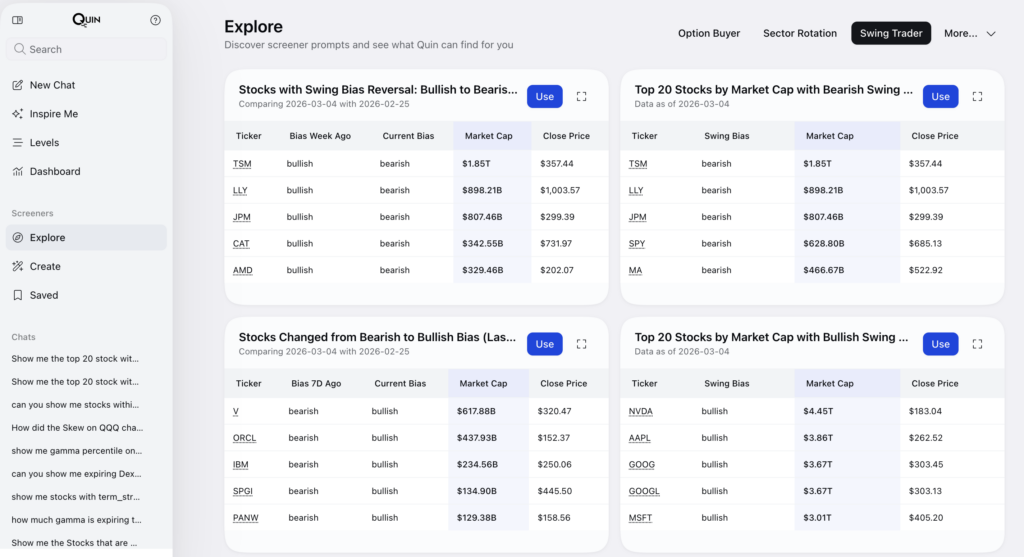This screenshot has height=557, width=1024.
Task: Click the sidebar Search field
Action: pyautogui.click(x=86, y=49)
